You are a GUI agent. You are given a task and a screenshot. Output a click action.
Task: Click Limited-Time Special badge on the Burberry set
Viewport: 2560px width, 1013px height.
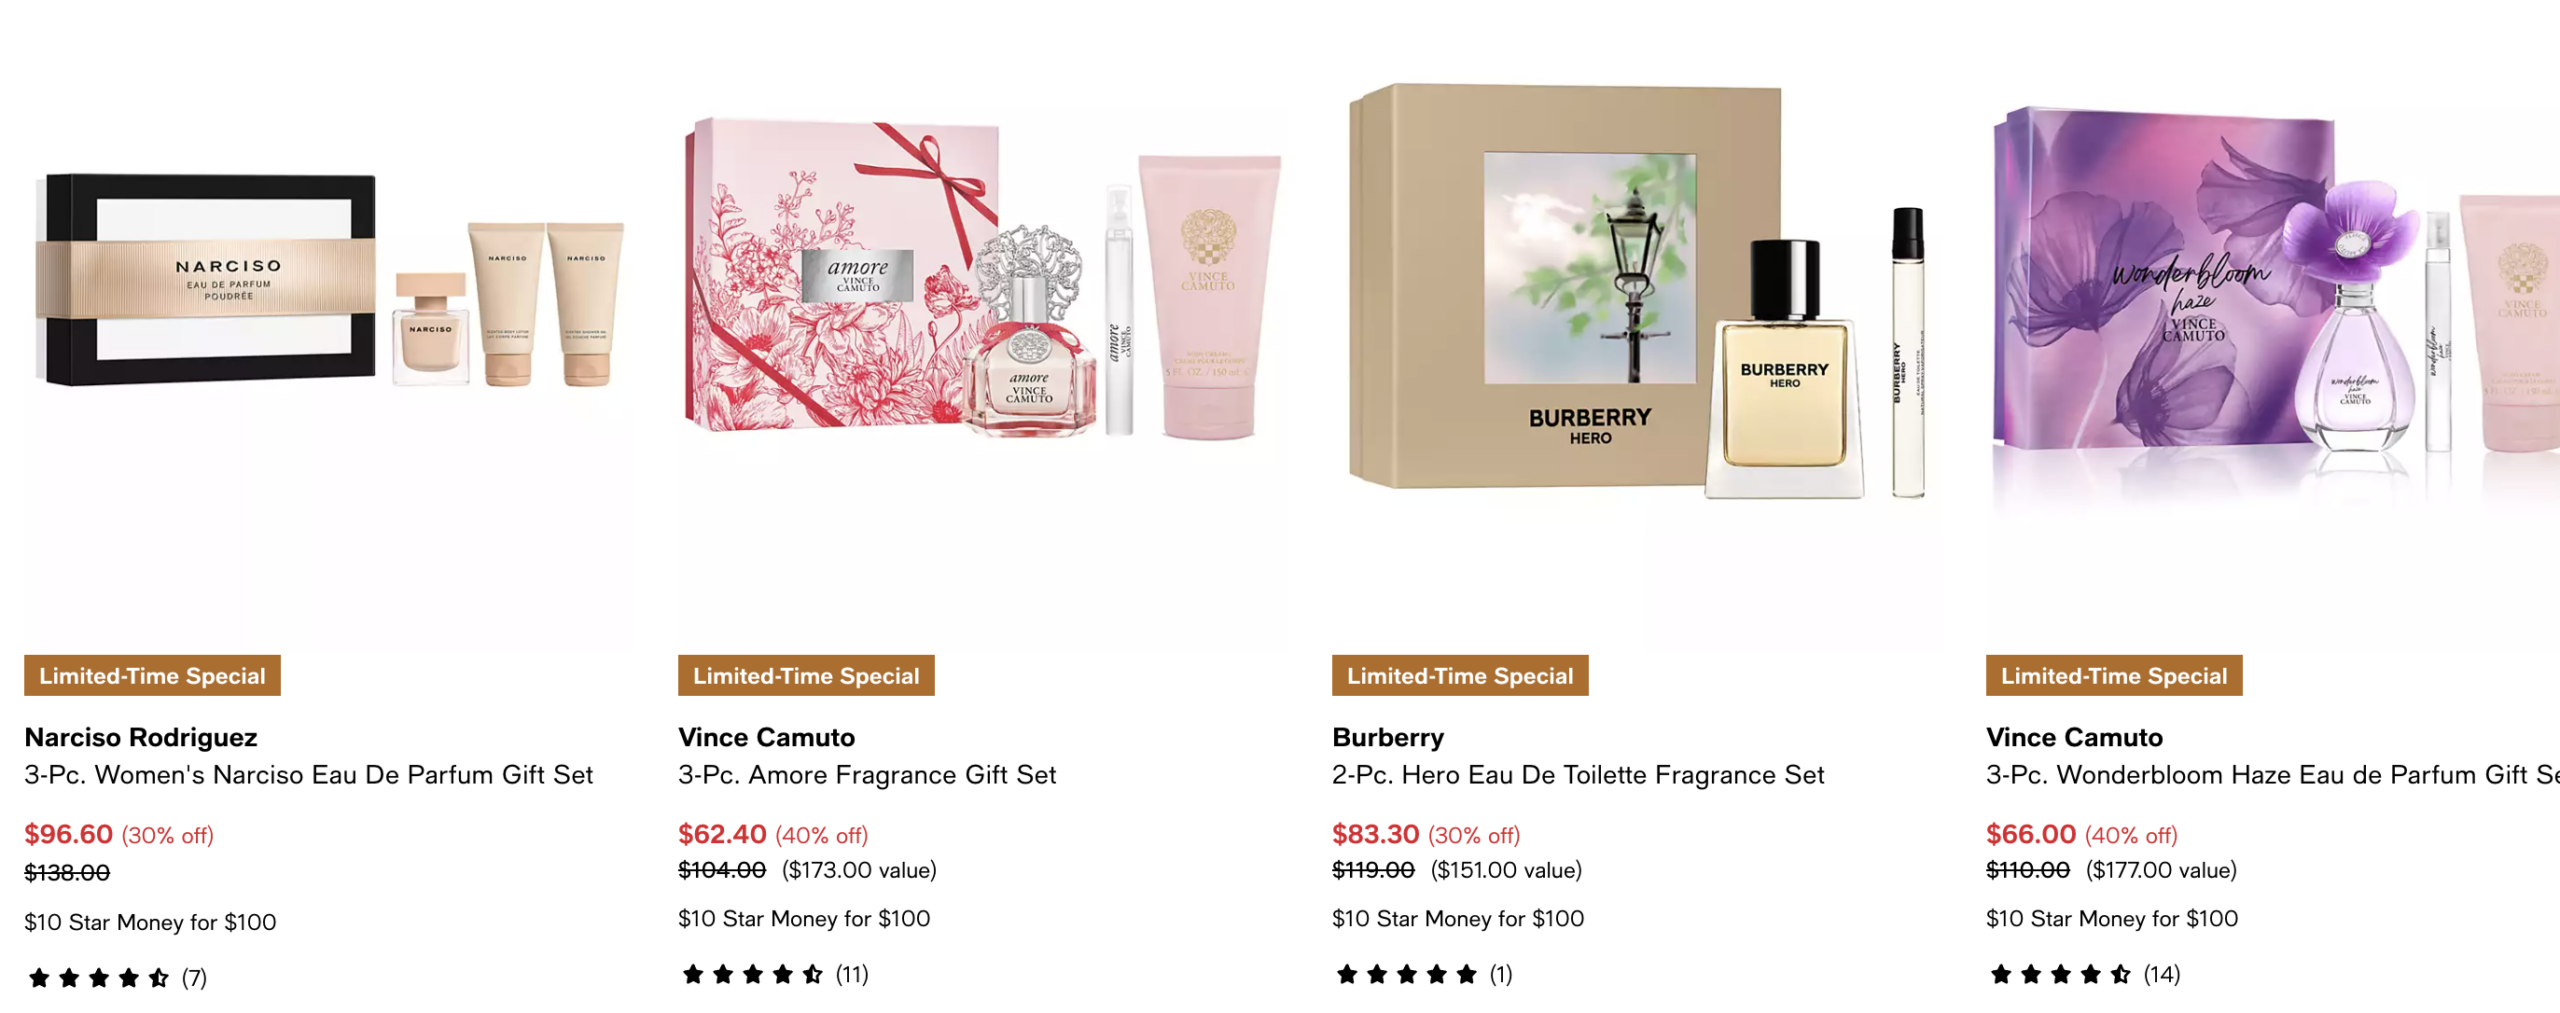coord(1460,675)
